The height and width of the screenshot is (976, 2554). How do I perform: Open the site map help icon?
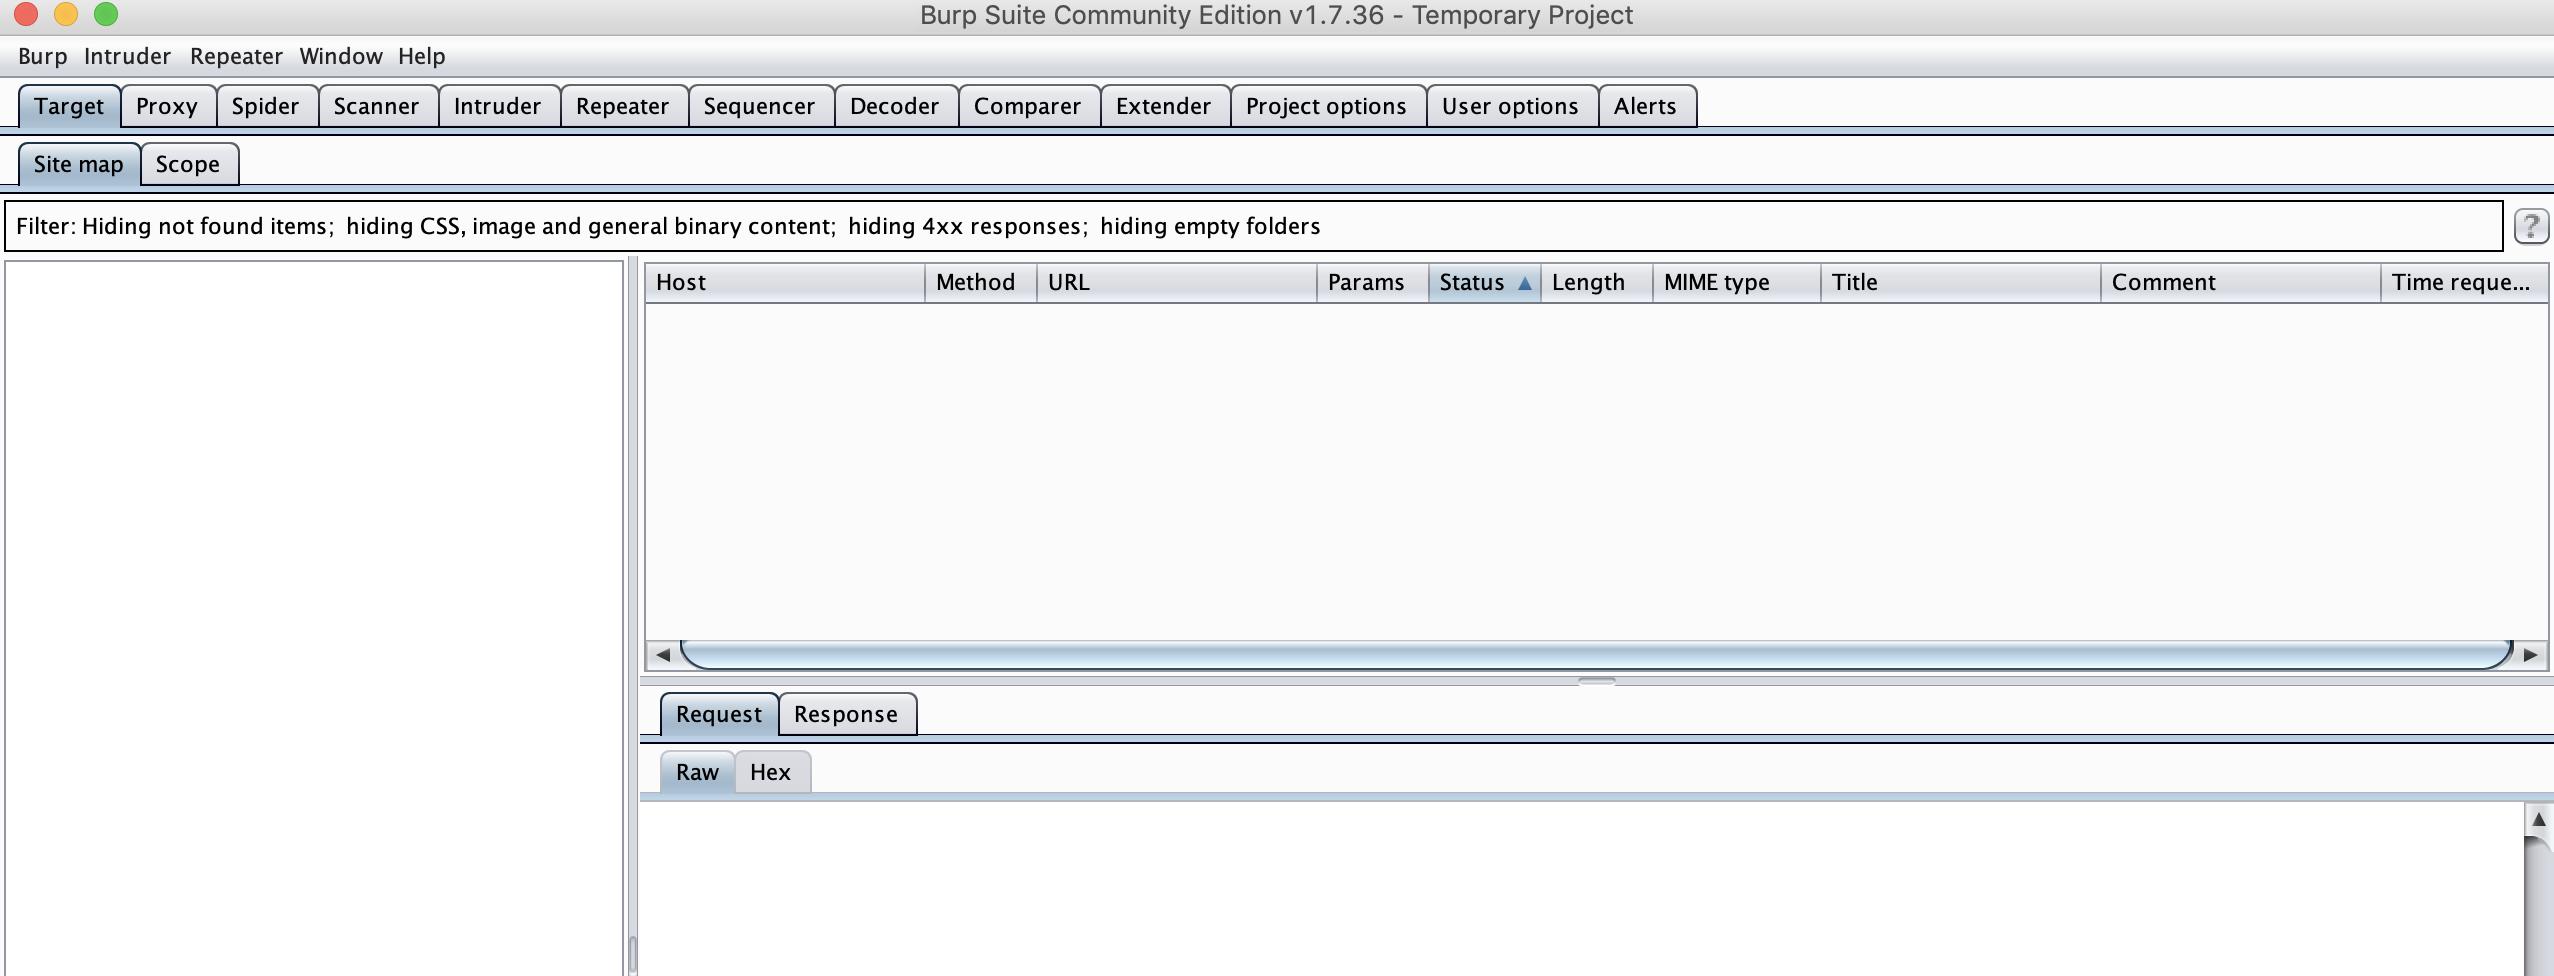tap(2530, 226)
